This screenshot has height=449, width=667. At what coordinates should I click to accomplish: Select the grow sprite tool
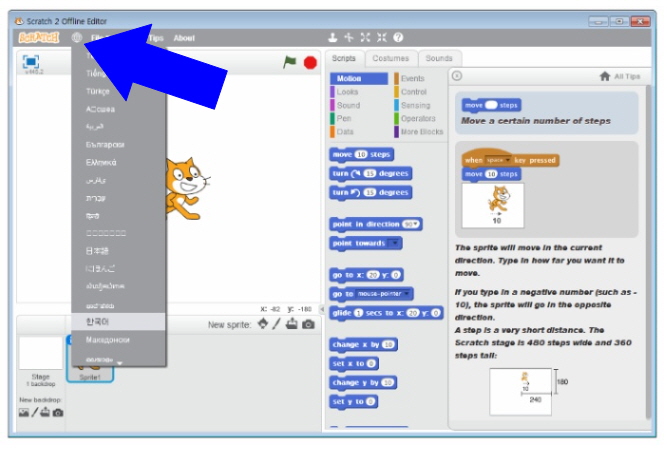365,38
